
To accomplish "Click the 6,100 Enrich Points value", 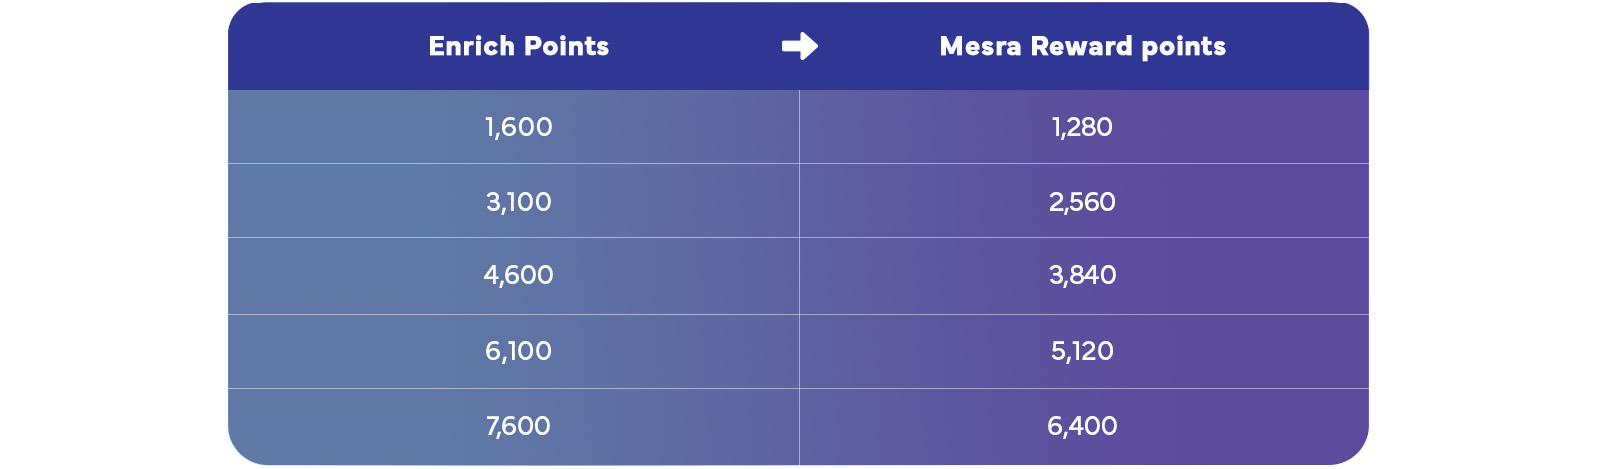I will [518, 351].
